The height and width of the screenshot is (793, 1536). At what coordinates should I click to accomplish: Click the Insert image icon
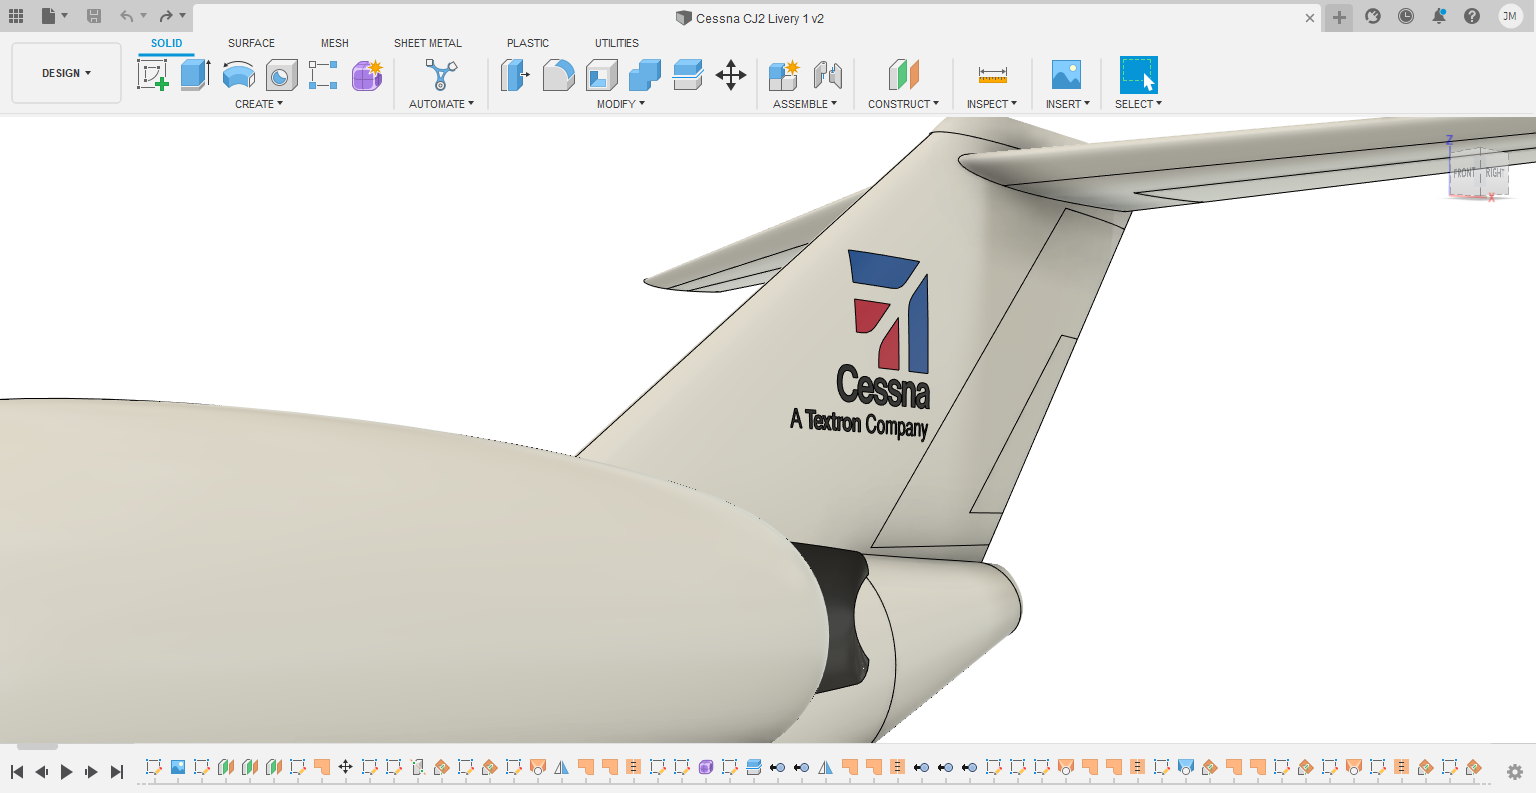tap(1066, 75)
